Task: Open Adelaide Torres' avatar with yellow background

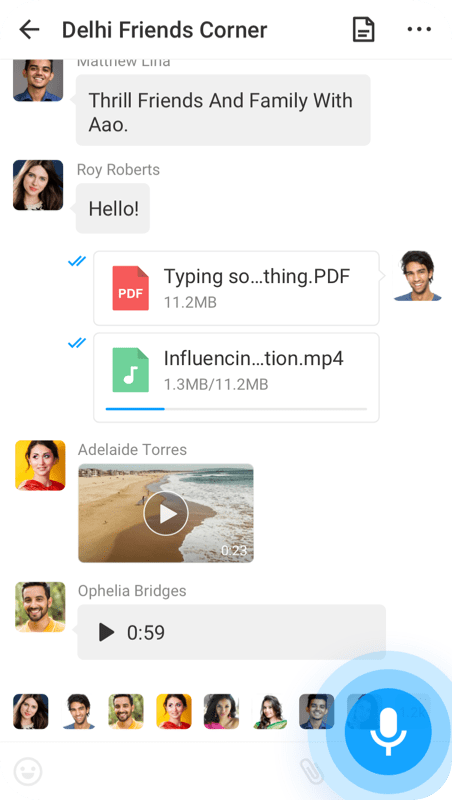Action: pyautogui.click(x=40, y=465)
